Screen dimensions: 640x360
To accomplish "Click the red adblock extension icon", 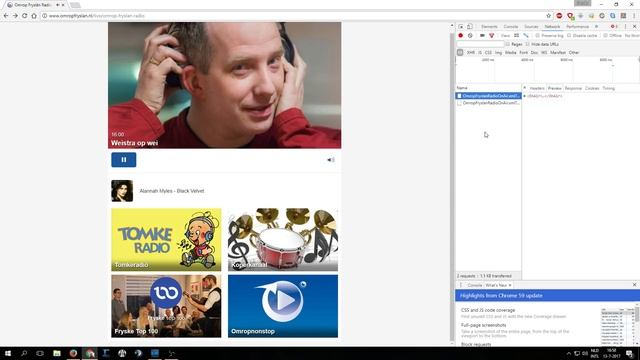I will coord(559,16).
